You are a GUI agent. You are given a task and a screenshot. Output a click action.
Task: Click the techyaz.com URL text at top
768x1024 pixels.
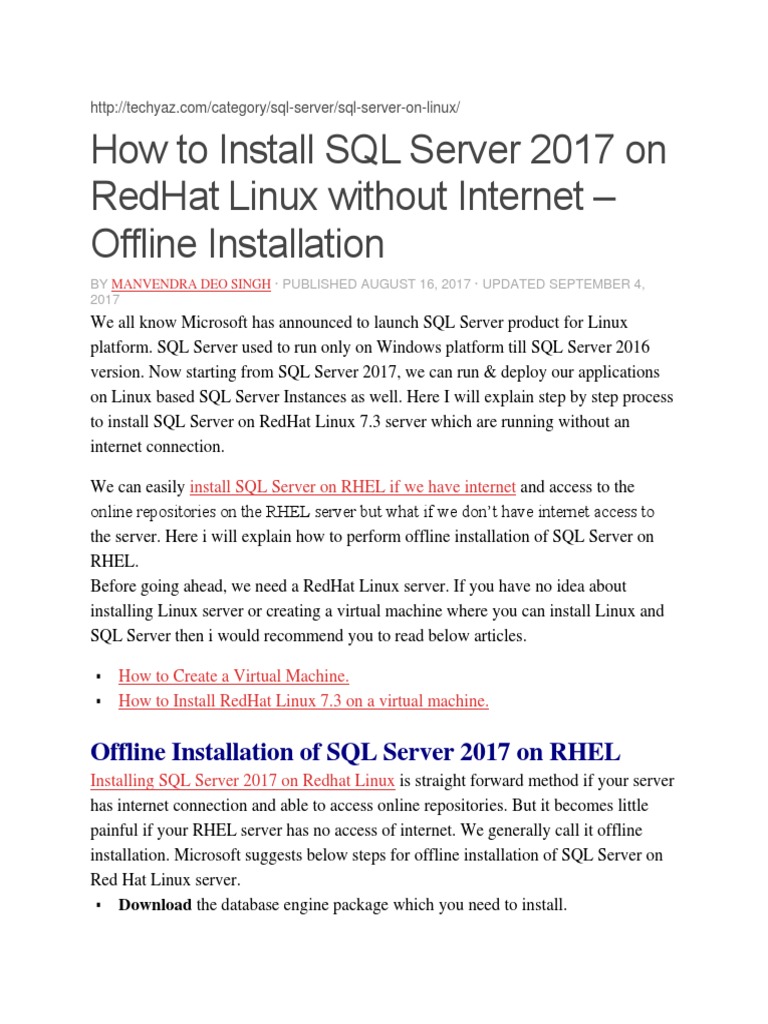tap(275, 108)
